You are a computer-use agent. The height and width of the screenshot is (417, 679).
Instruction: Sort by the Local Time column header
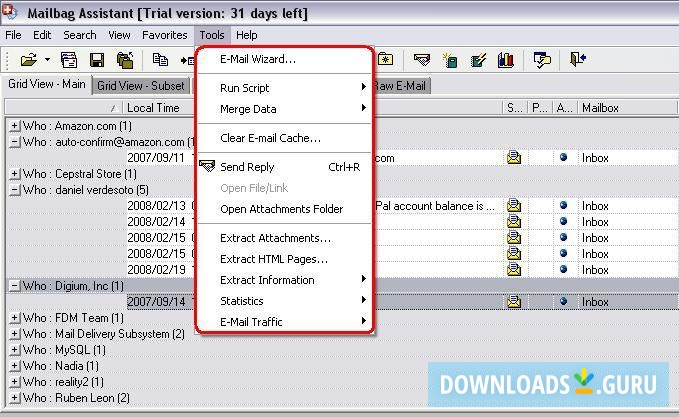158,108
